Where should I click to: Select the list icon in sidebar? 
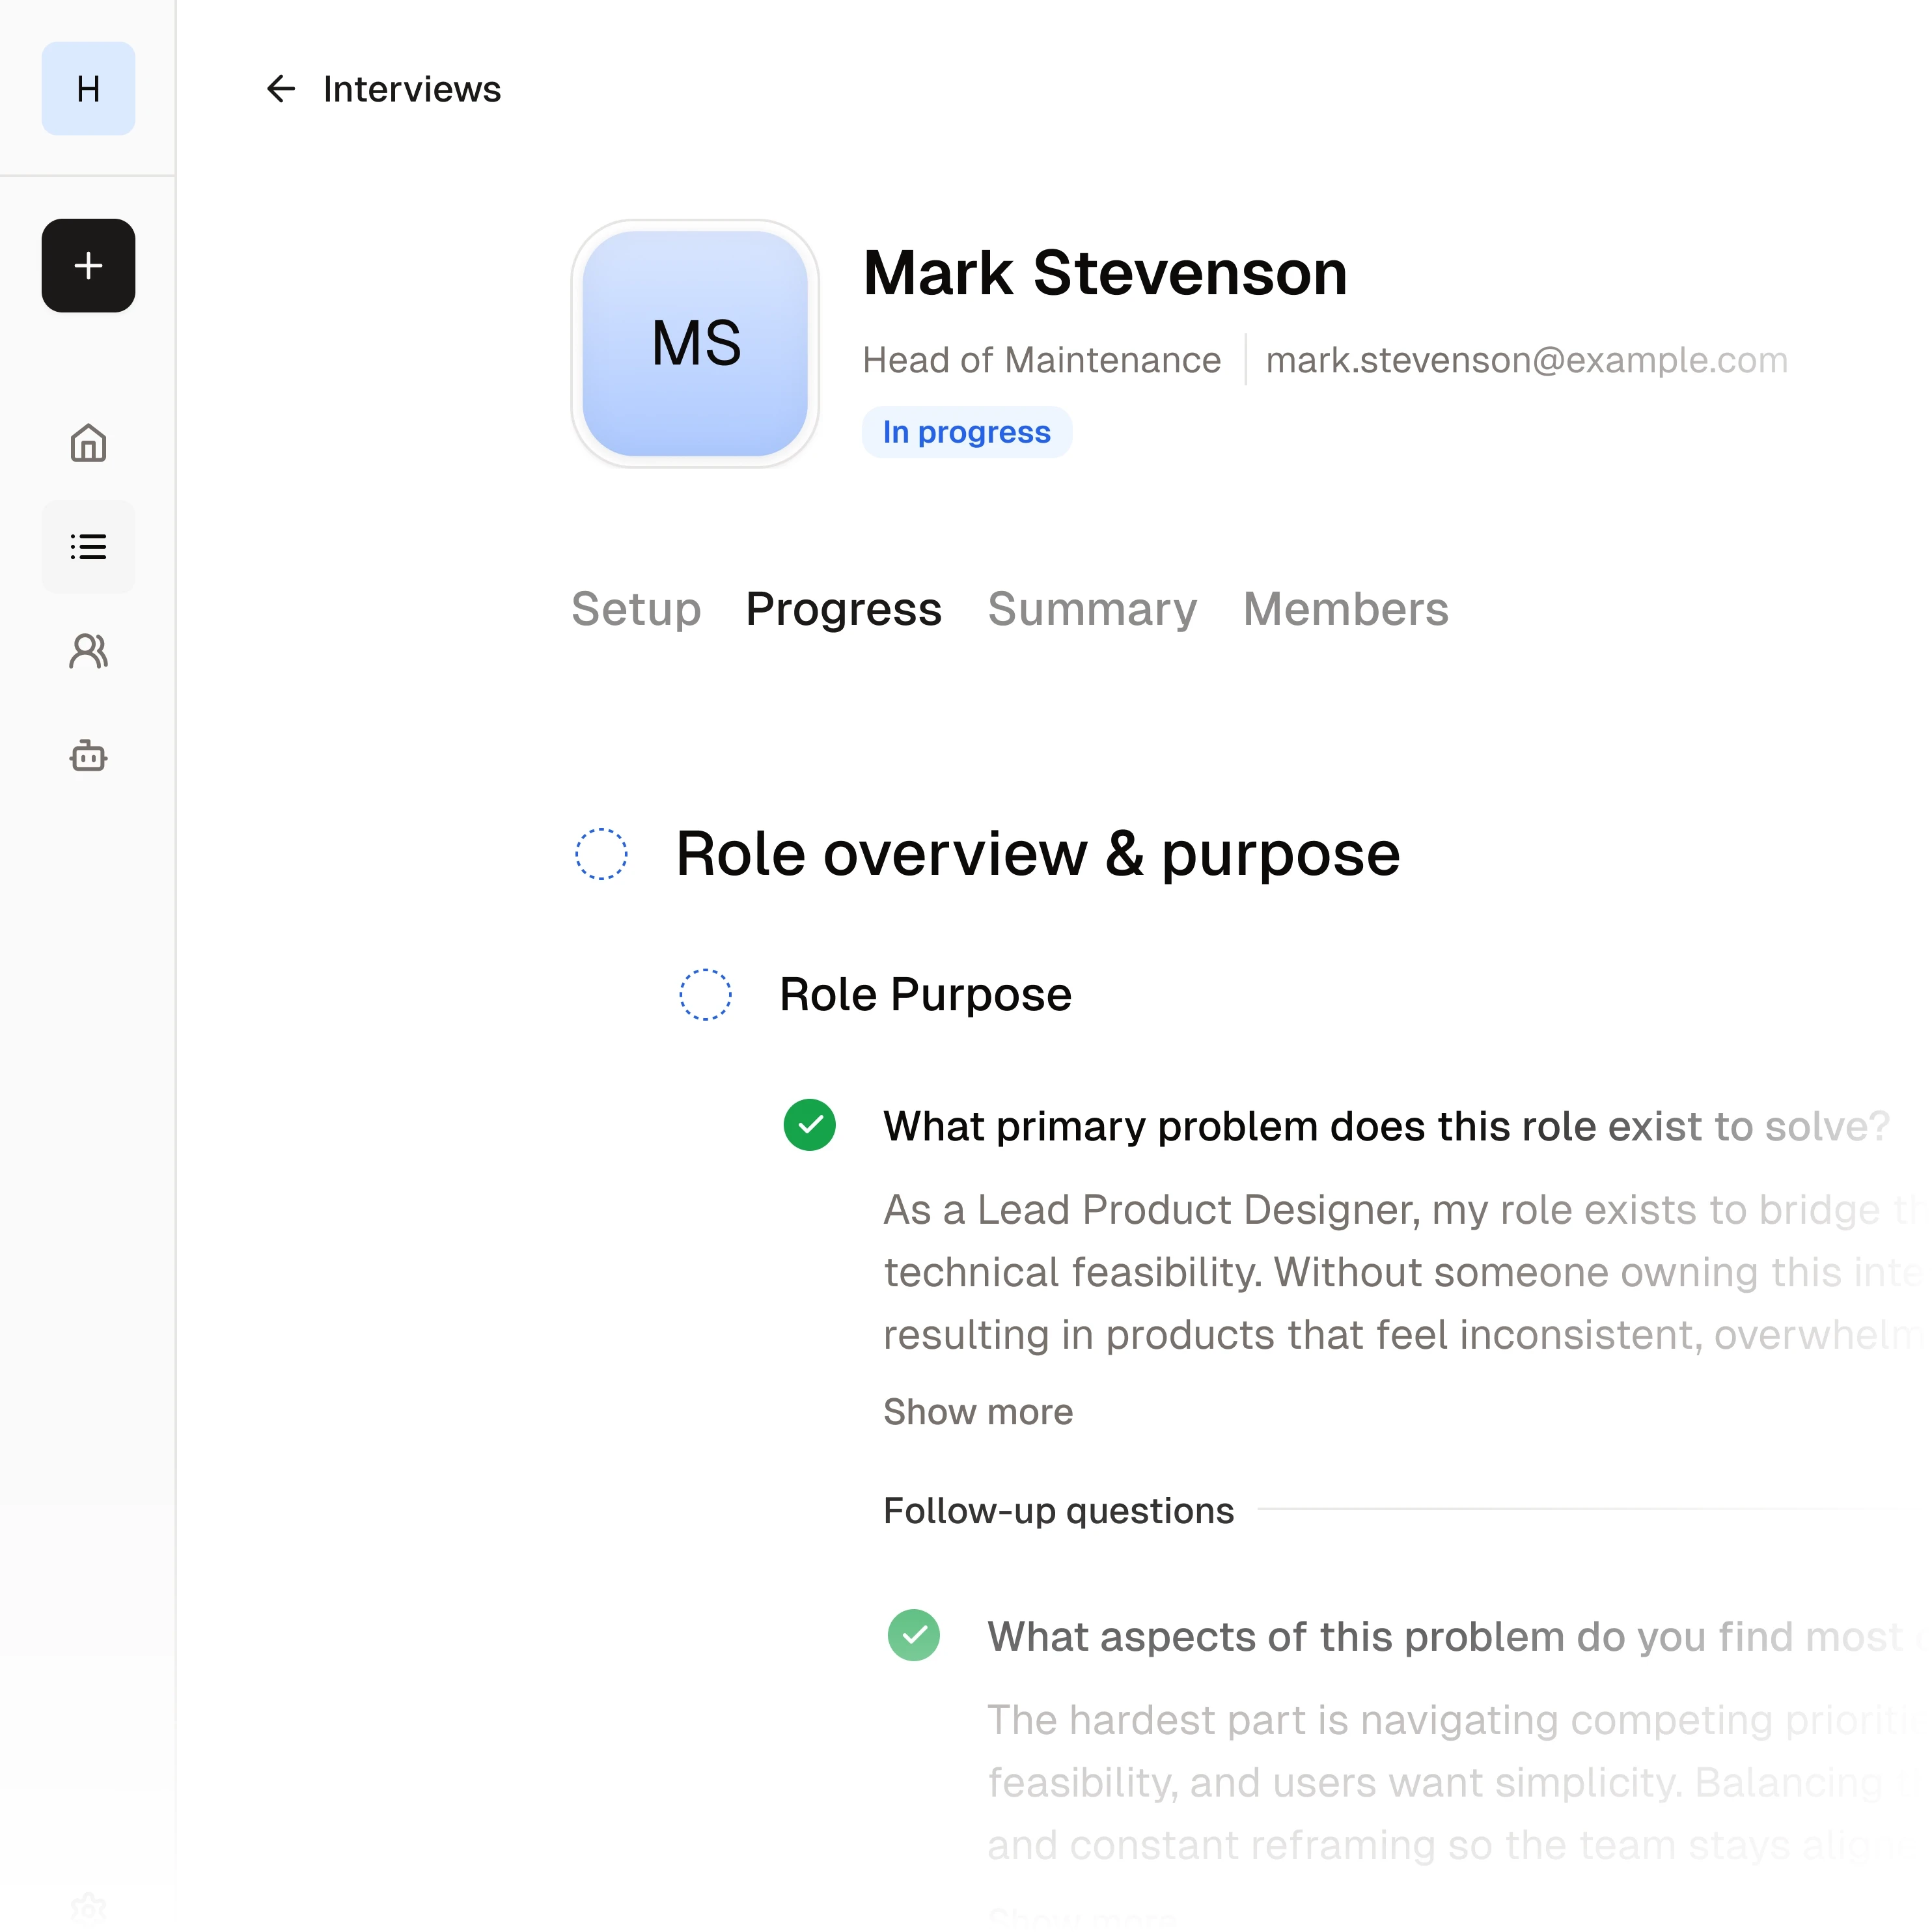88,547
